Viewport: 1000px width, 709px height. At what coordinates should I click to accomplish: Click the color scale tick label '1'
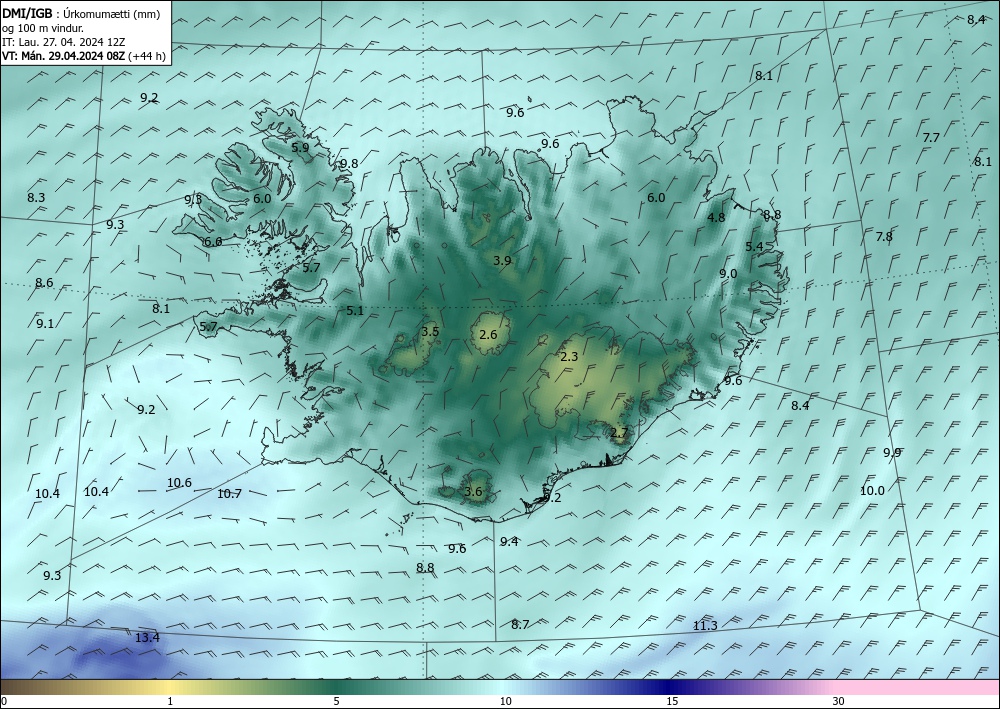[x=170, y=701]
